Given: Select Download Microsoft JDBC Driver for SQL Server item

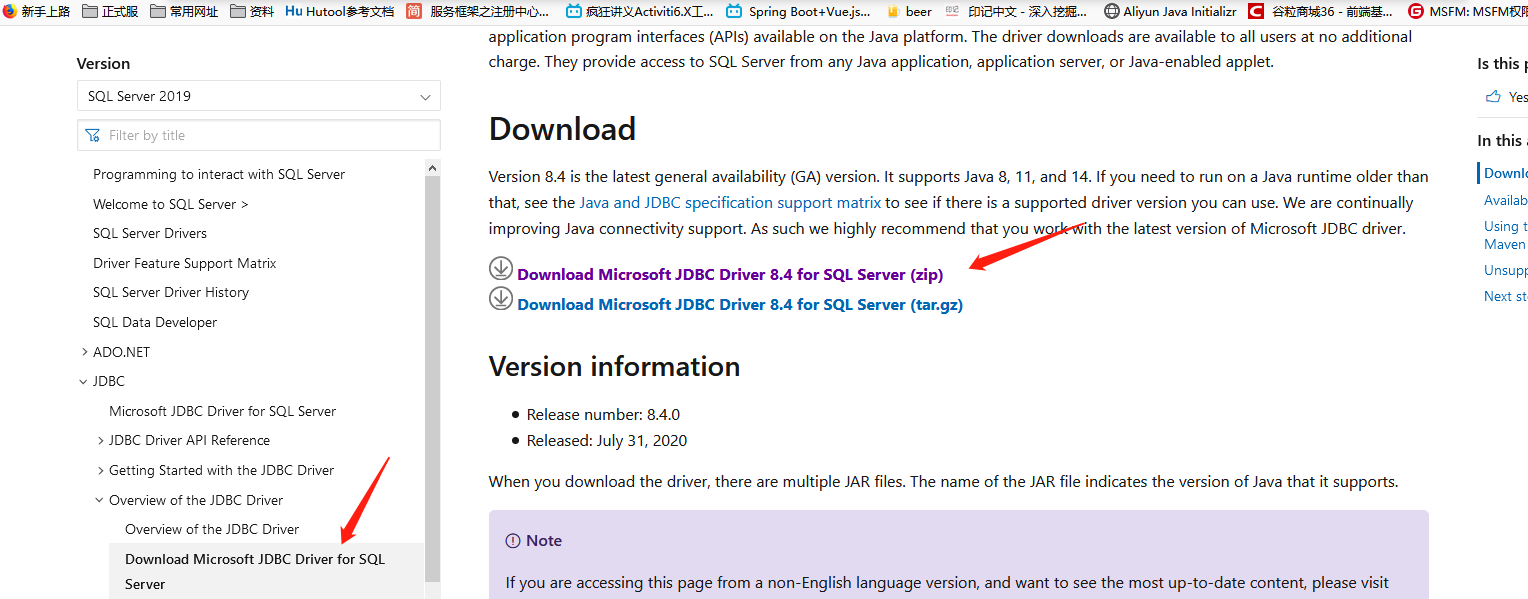Looking at the screenshot, I should click(266, 571).
